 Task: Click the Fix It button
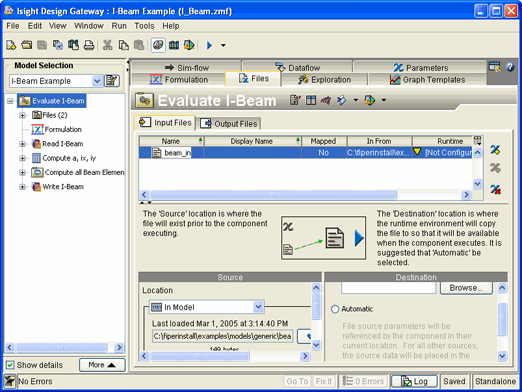pyautogui.click(x=324, y=381)
